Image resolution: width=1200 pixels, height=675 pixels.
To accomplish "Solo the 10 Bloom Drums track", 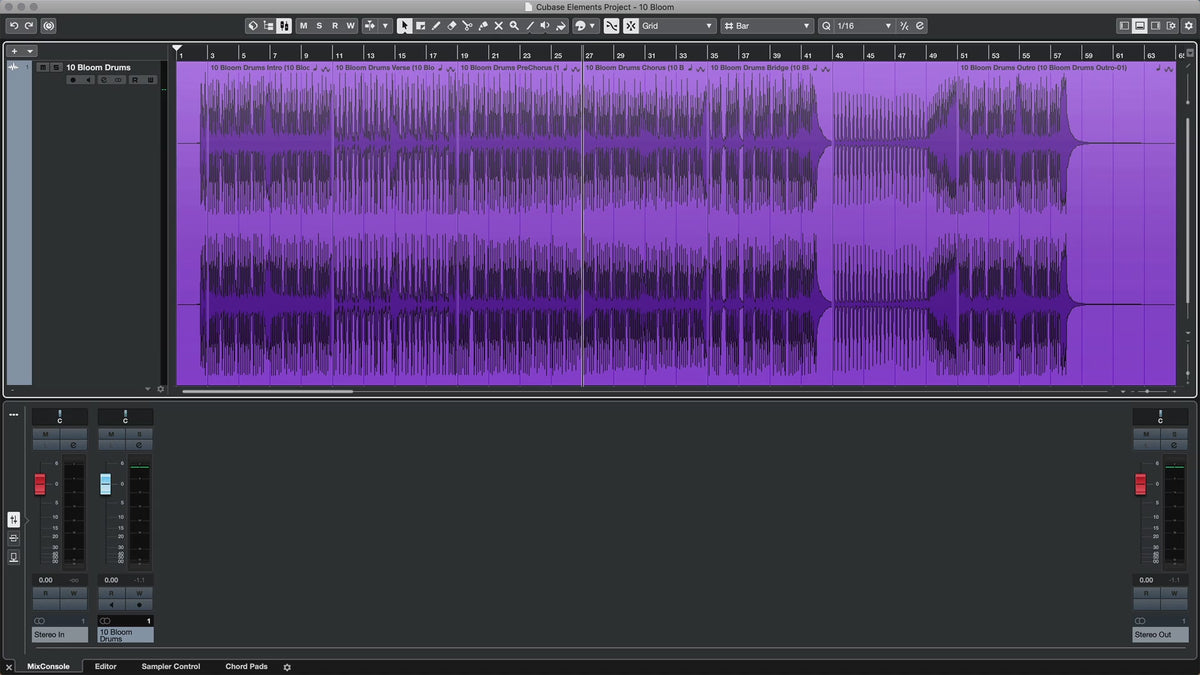I will click(x=56, y=68).
